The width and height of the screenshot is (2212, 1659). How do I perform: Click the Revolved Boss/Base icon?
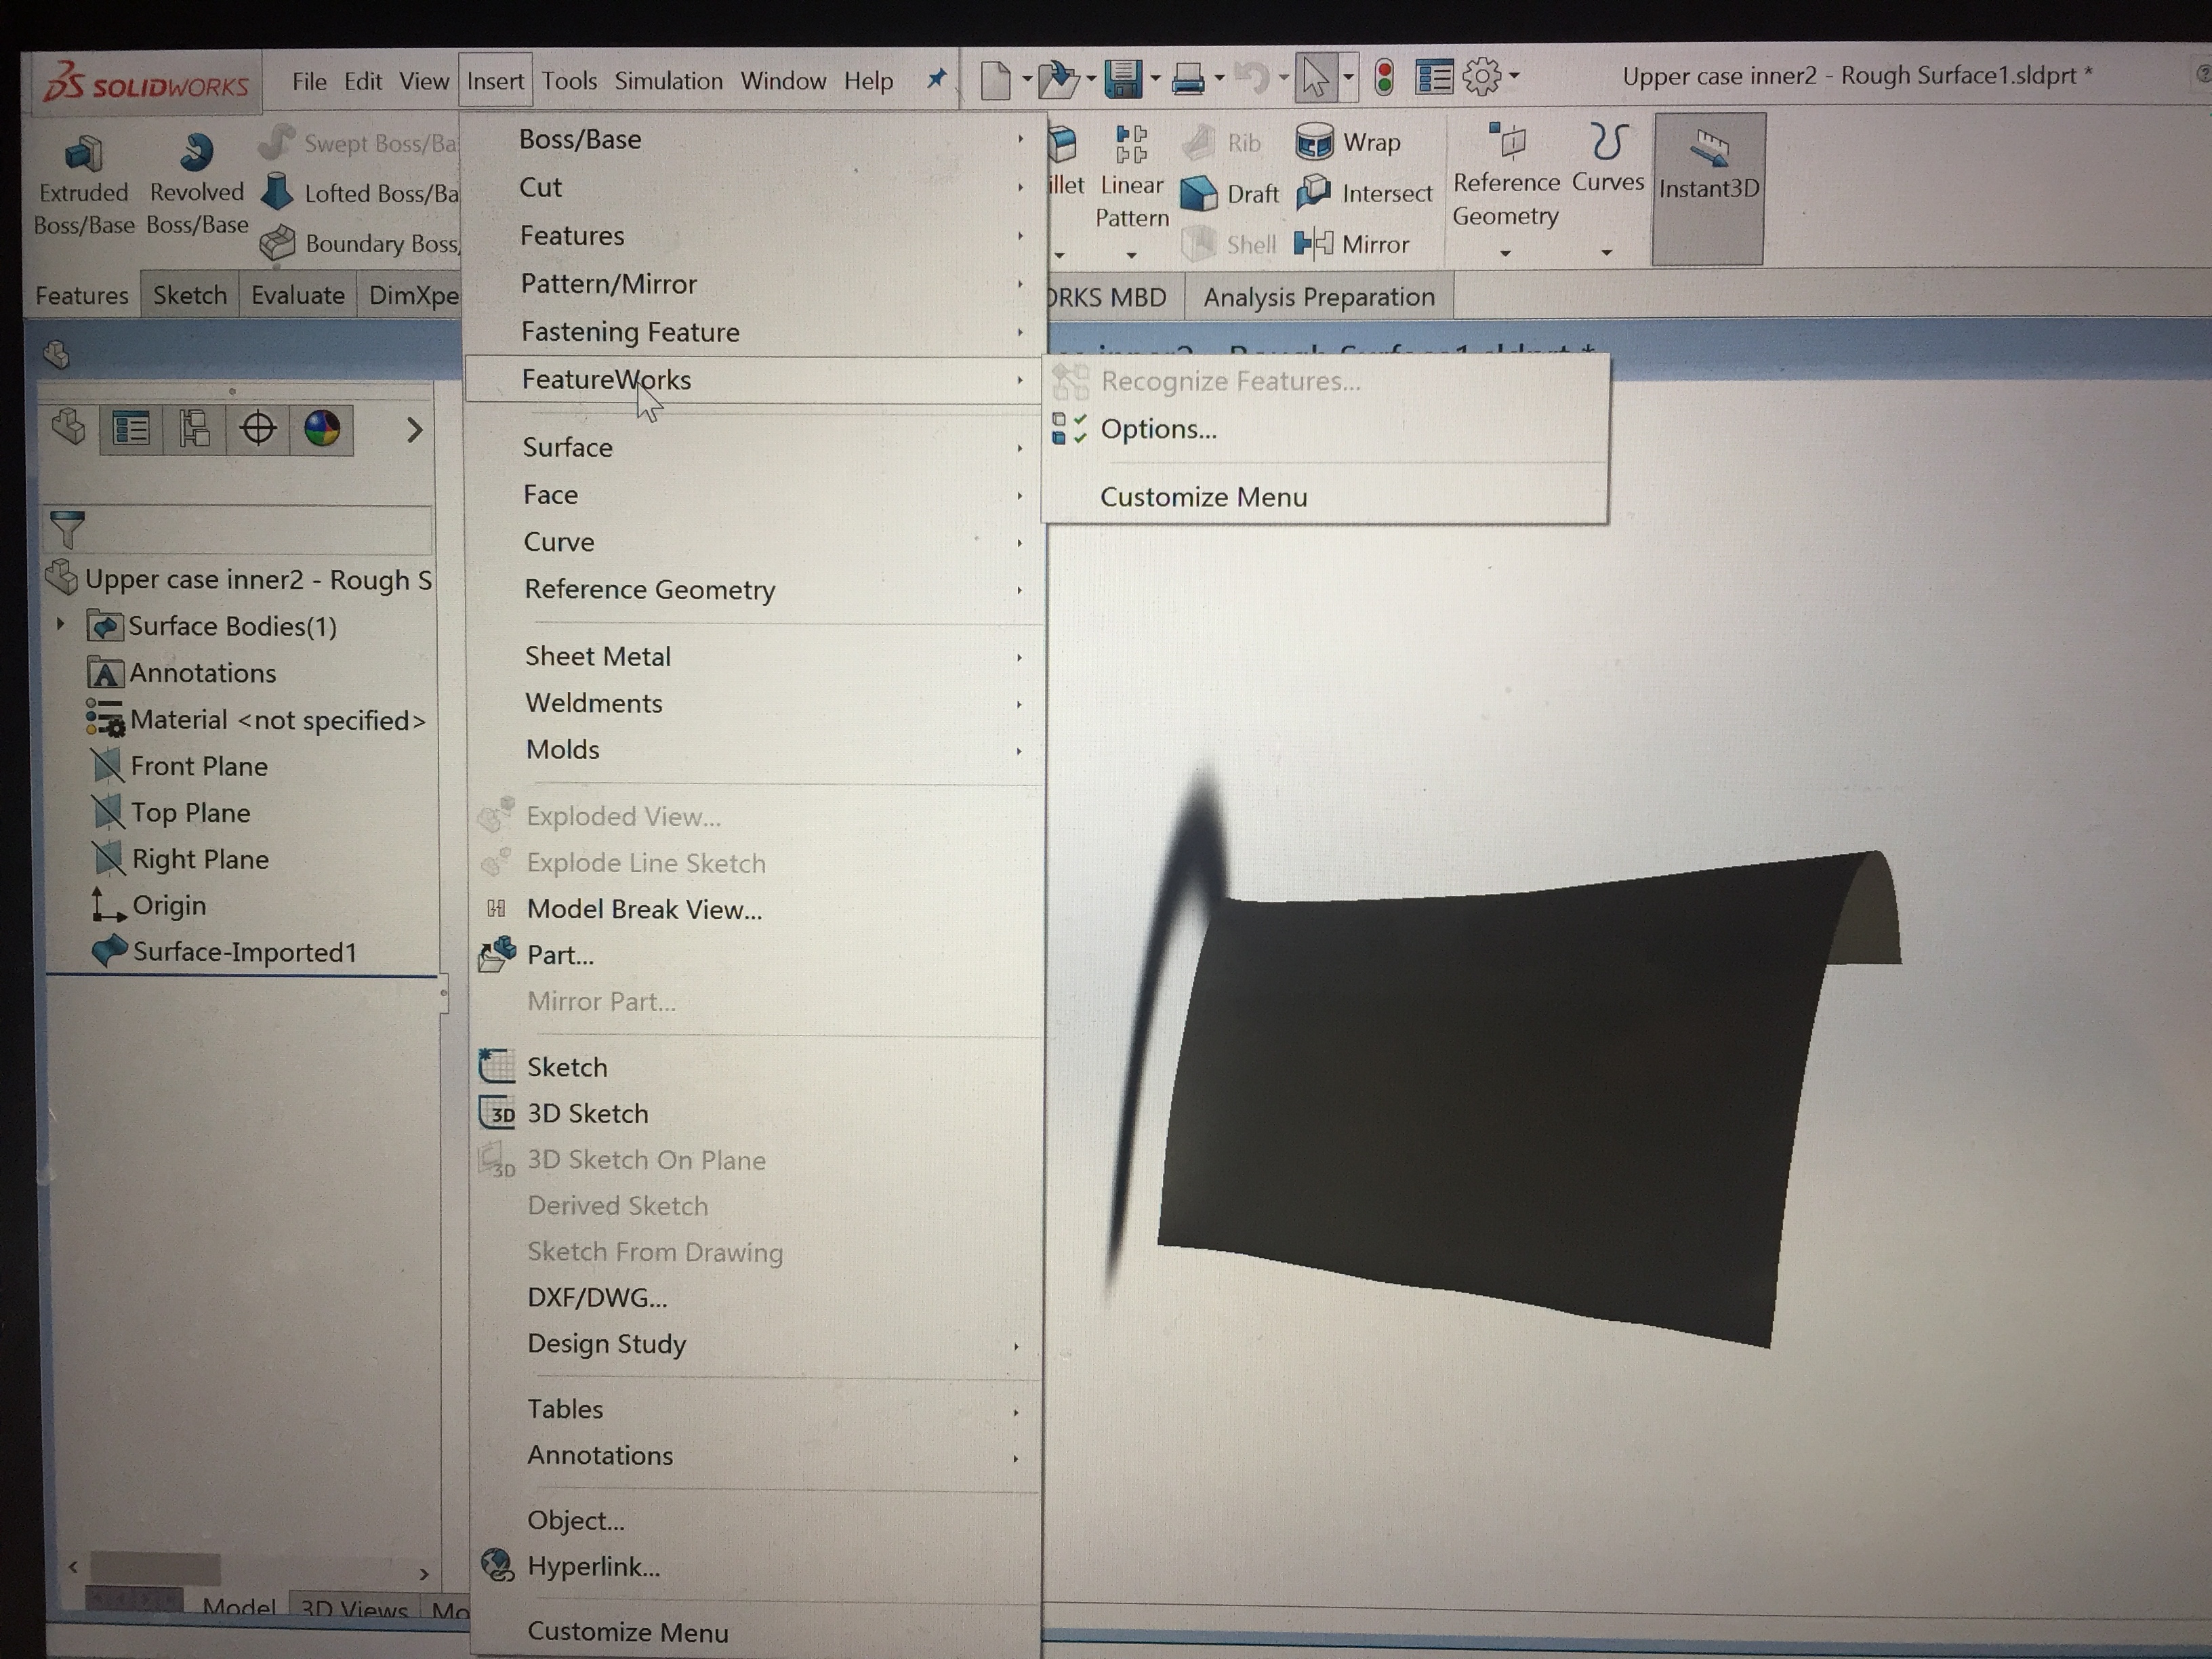[x=197, y=153]
